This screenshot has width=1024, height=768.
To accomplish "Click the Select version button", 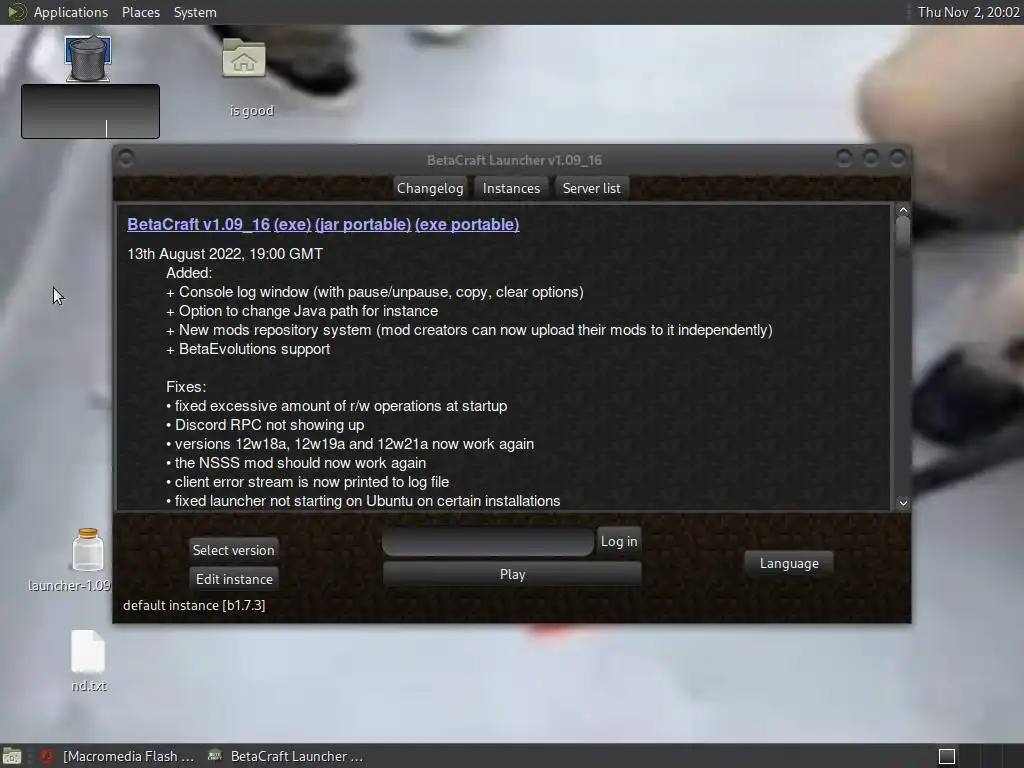I will coord(233,550).
